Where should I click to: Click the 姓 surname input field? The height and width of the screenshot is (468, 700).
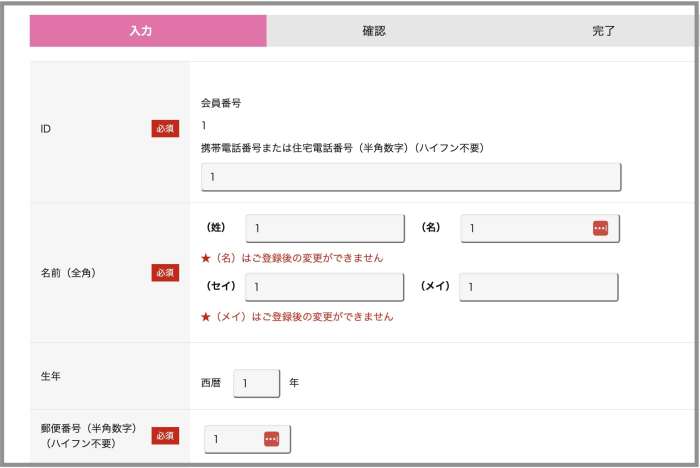click(325, 228)
